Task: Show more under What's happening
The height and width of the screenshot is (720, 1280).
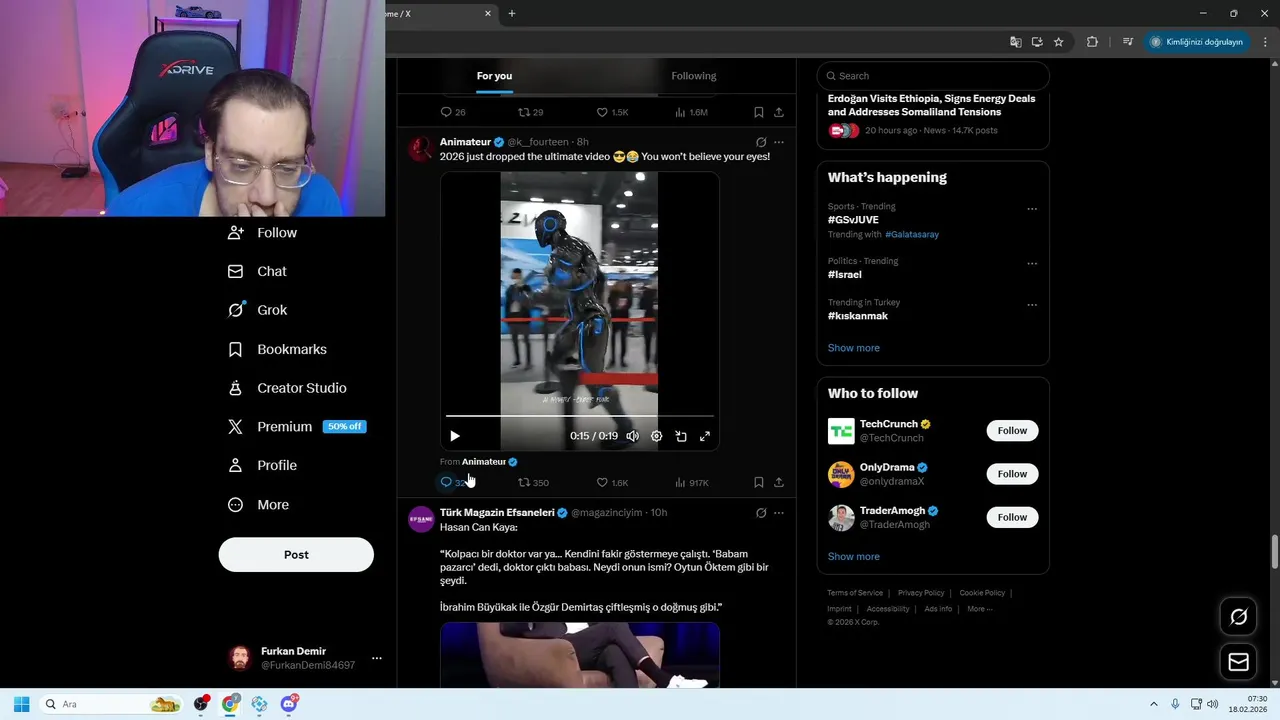Action: click(854, 348)
